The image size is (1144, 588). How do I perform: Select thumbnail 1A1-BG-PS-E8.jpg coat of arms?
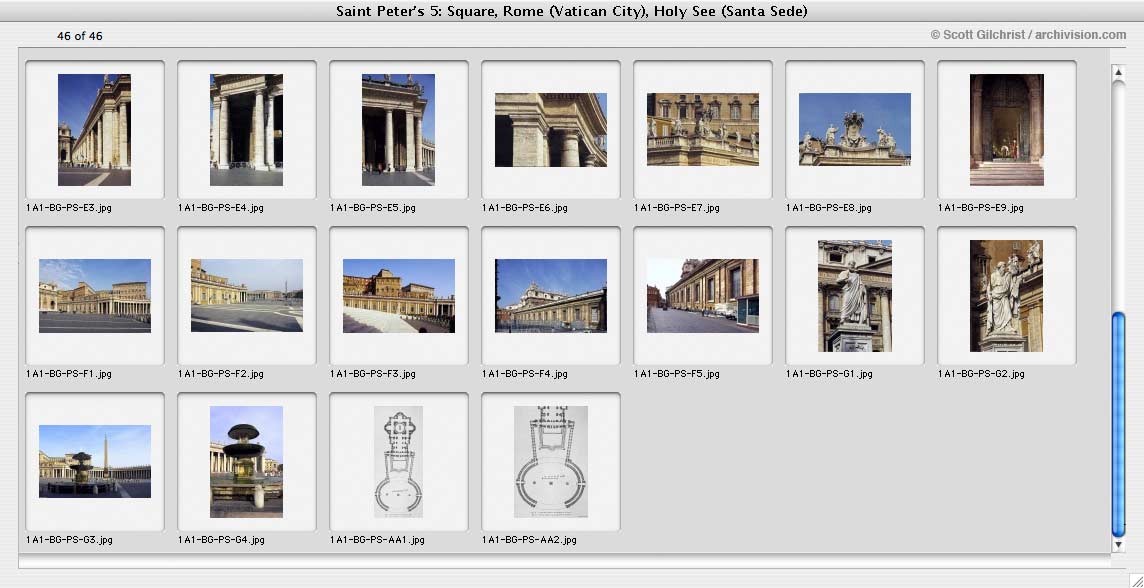pyautogui.click(x=854, y=130)
